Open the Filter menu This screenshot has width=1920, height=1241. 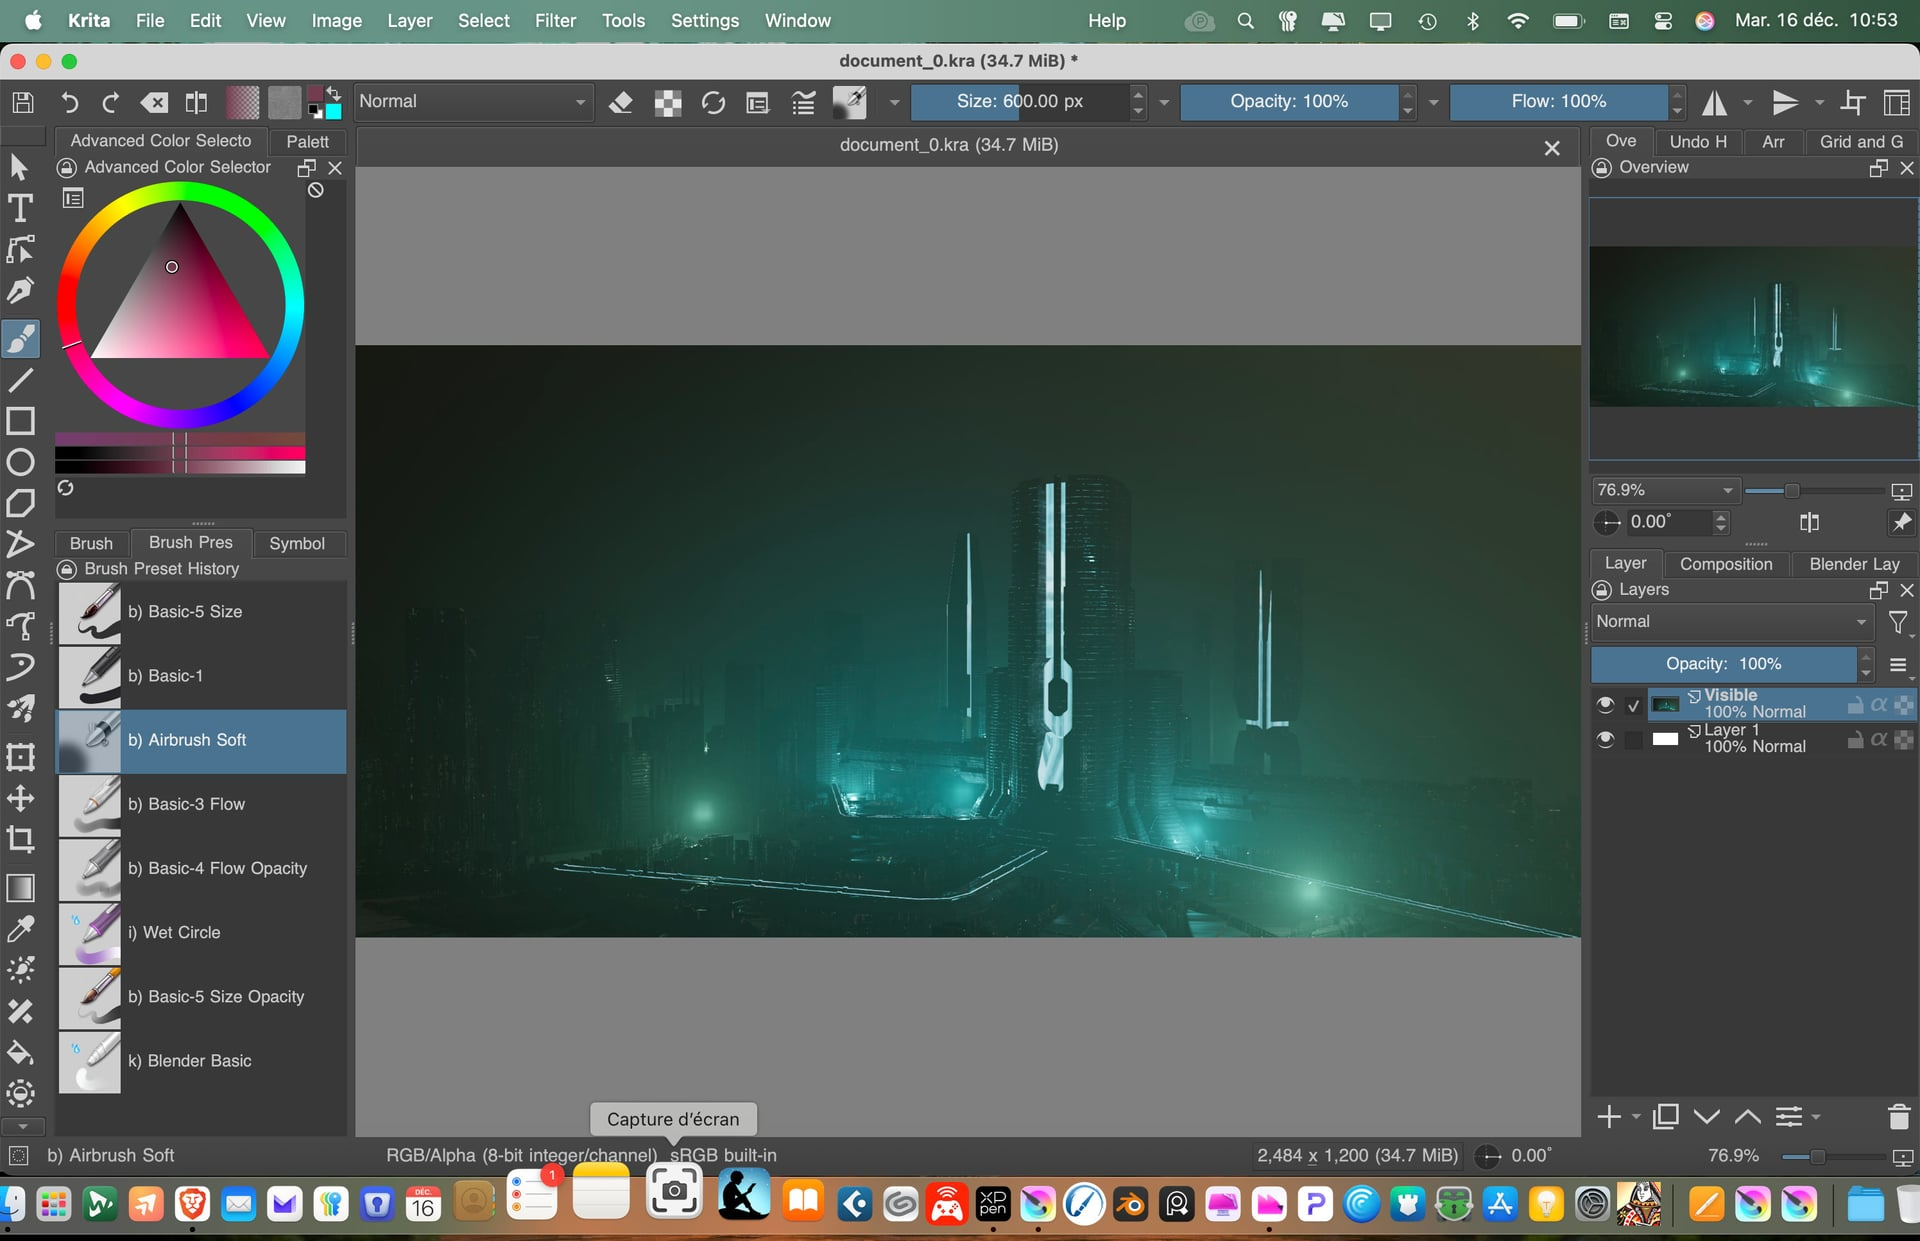pos(555,20)
